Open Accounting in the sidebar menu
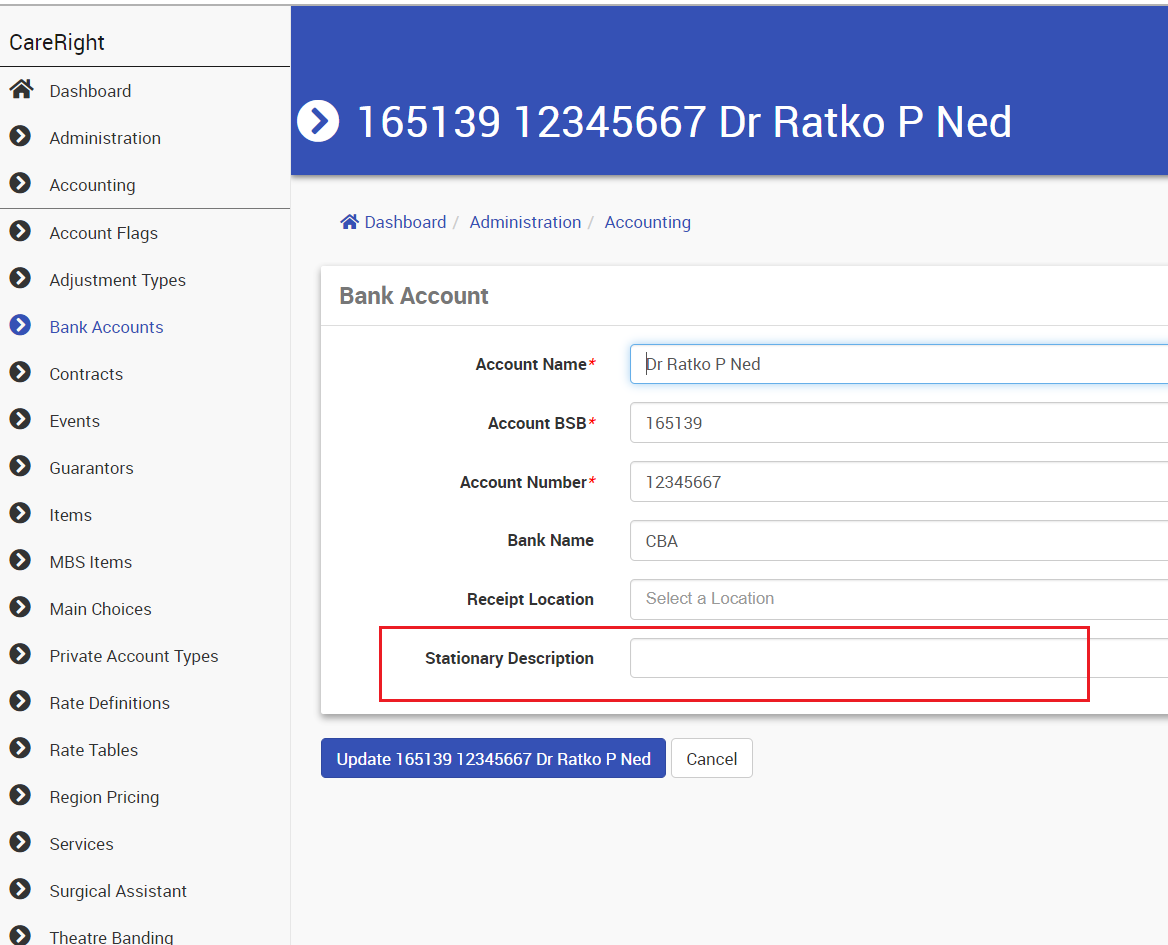 point(92,185)
